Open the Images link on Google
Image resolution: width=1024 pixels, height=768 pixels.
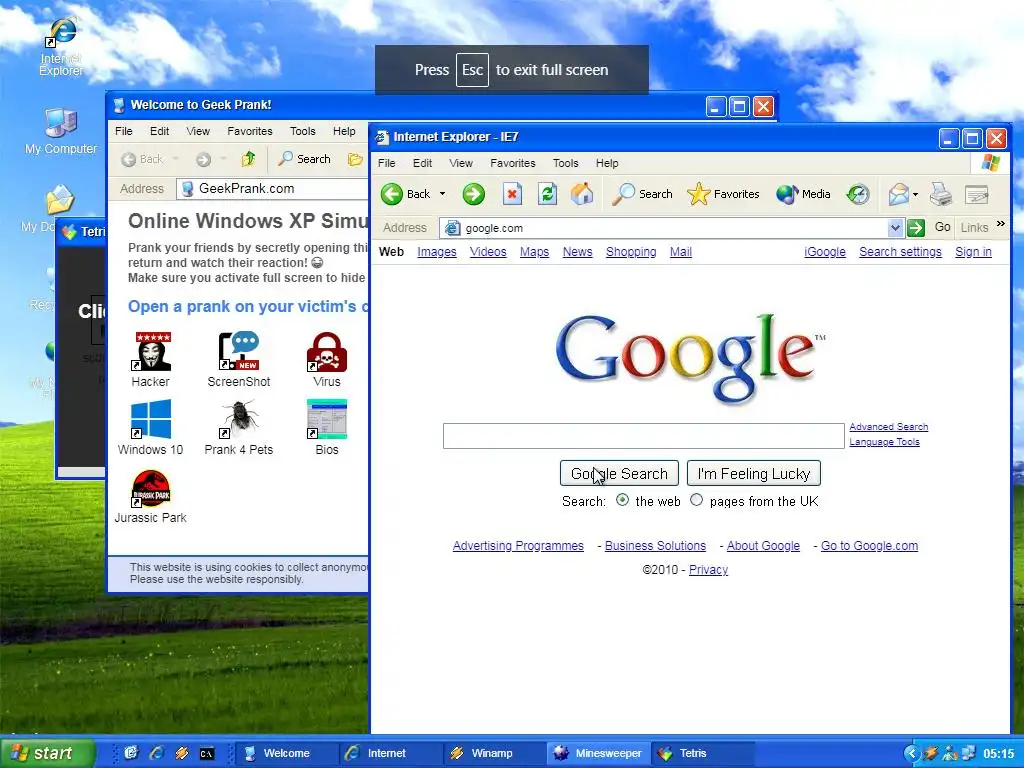point(437,252)
